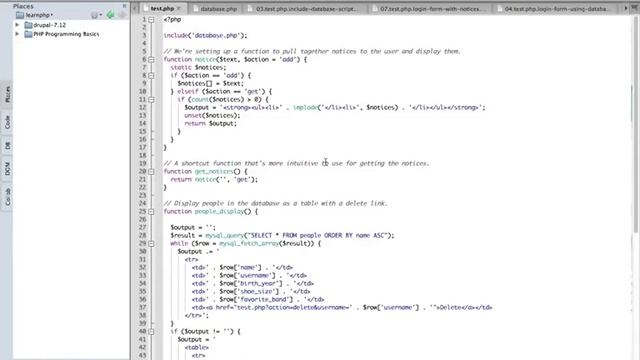Collapse the get_notices function fold on line 20
The width and height of the screenshot is (640, 360).
click(x=151, y=171)
